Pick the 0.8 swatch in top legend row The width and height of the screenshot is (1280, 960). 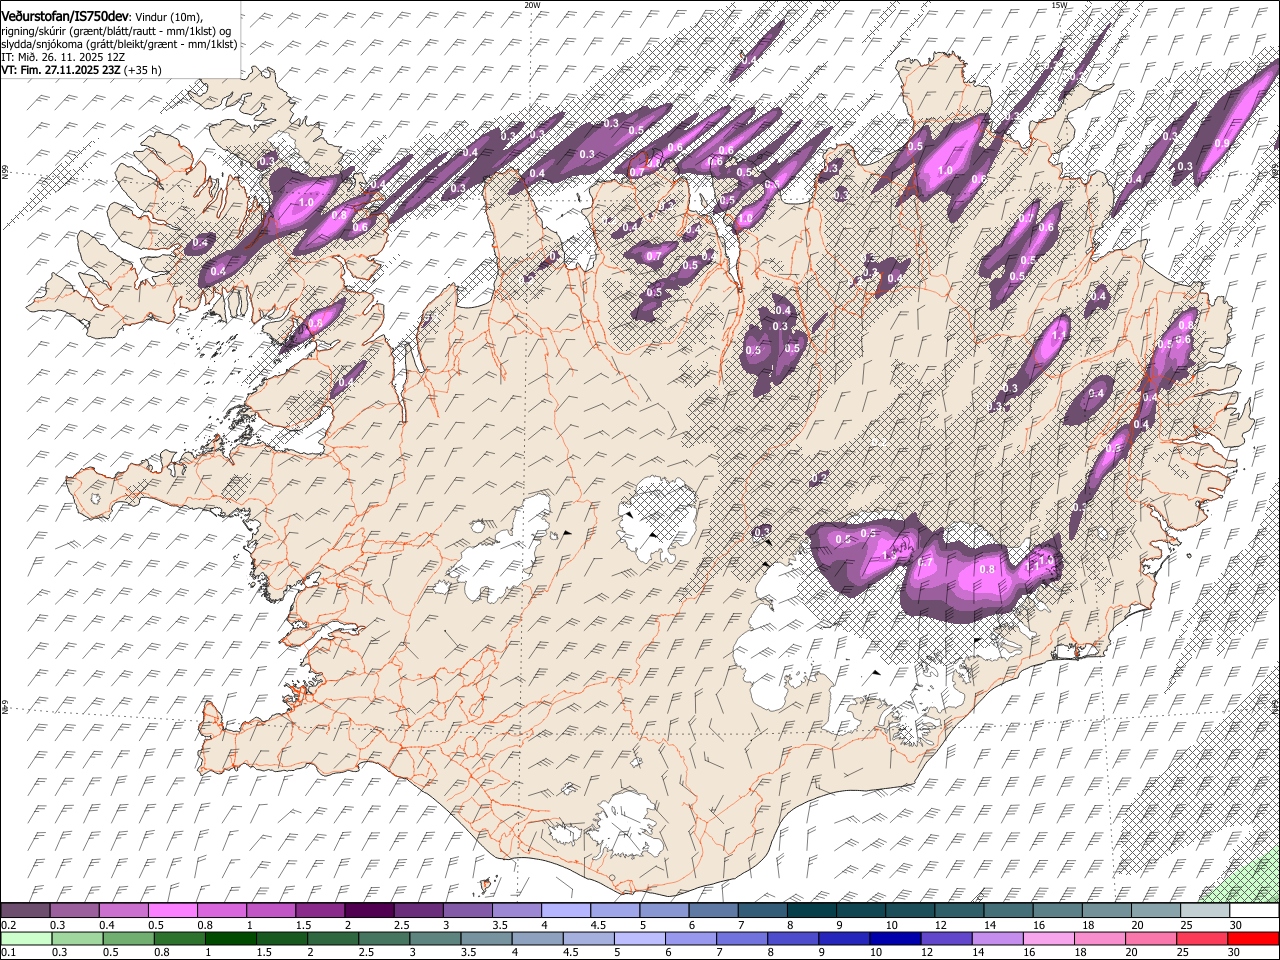221,911
